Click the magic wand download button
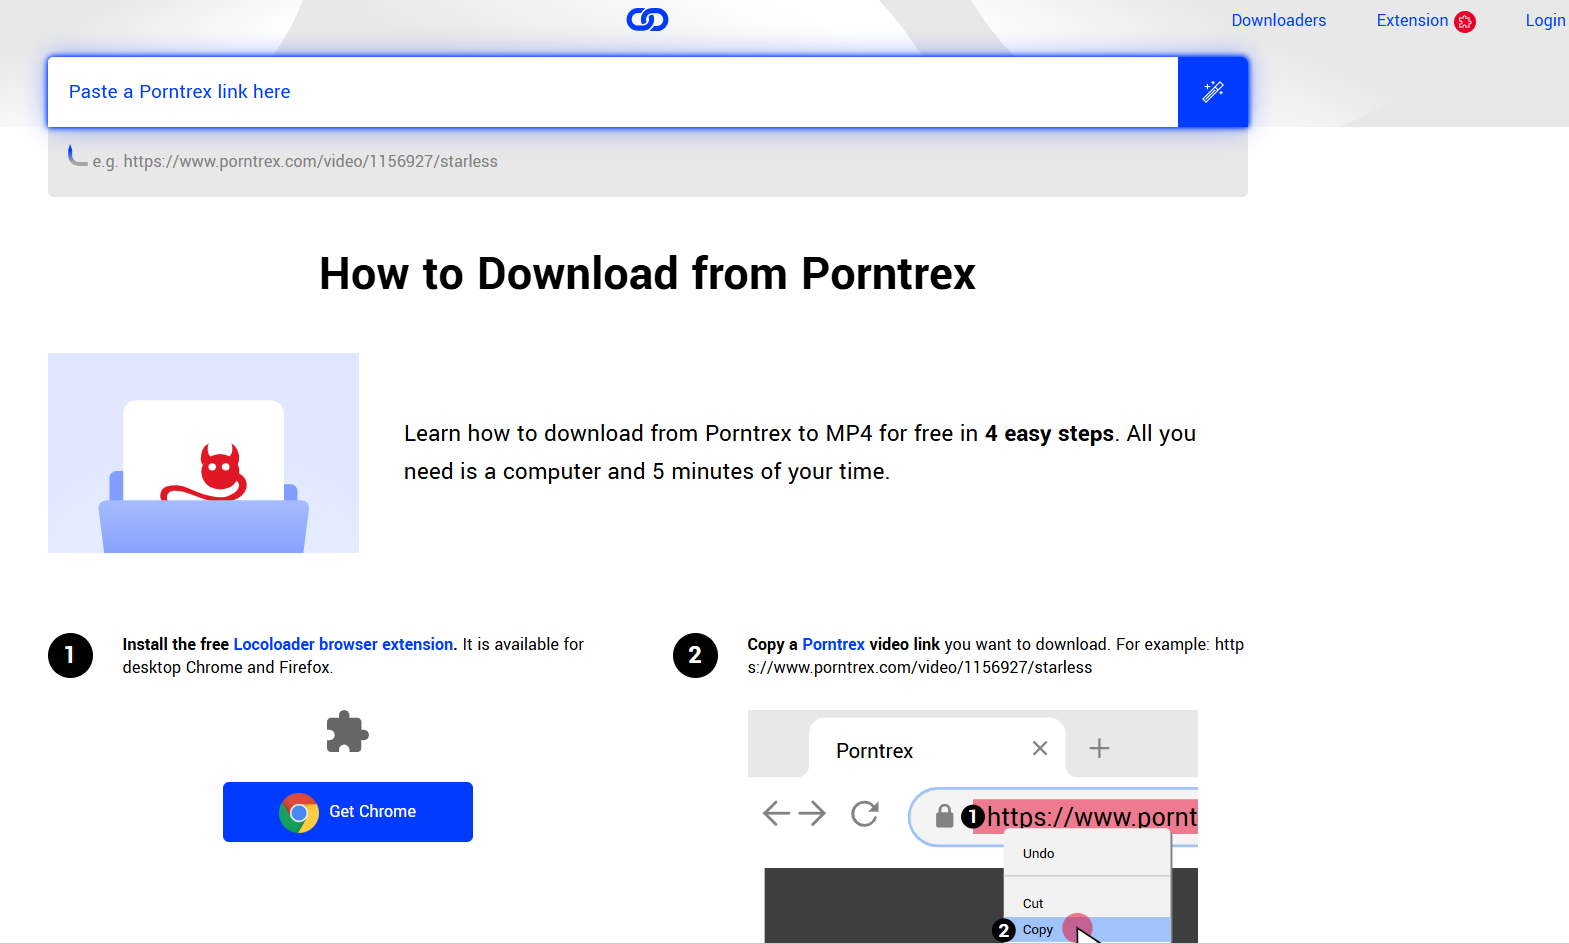1569x944 pixels. click(1213, 92)
